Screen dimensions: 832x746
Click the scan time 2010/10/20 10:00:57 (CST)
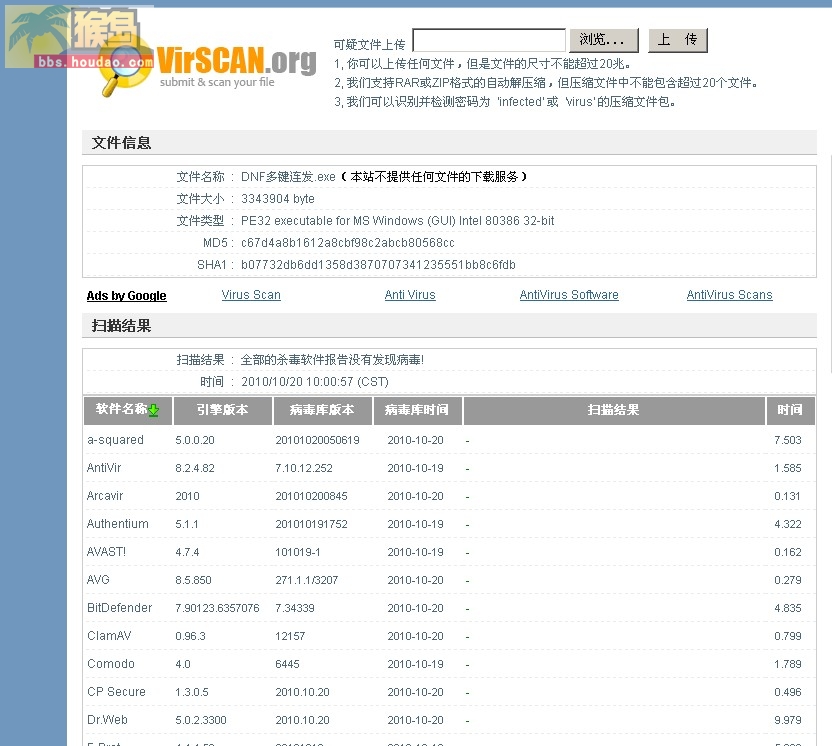point(315,382)
